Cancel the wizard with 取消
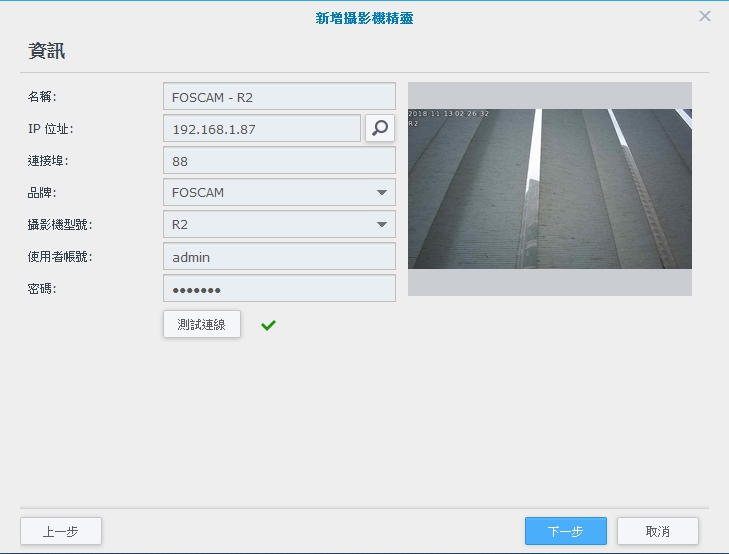Viewport: 729px width, 554px height. (658, 531)
